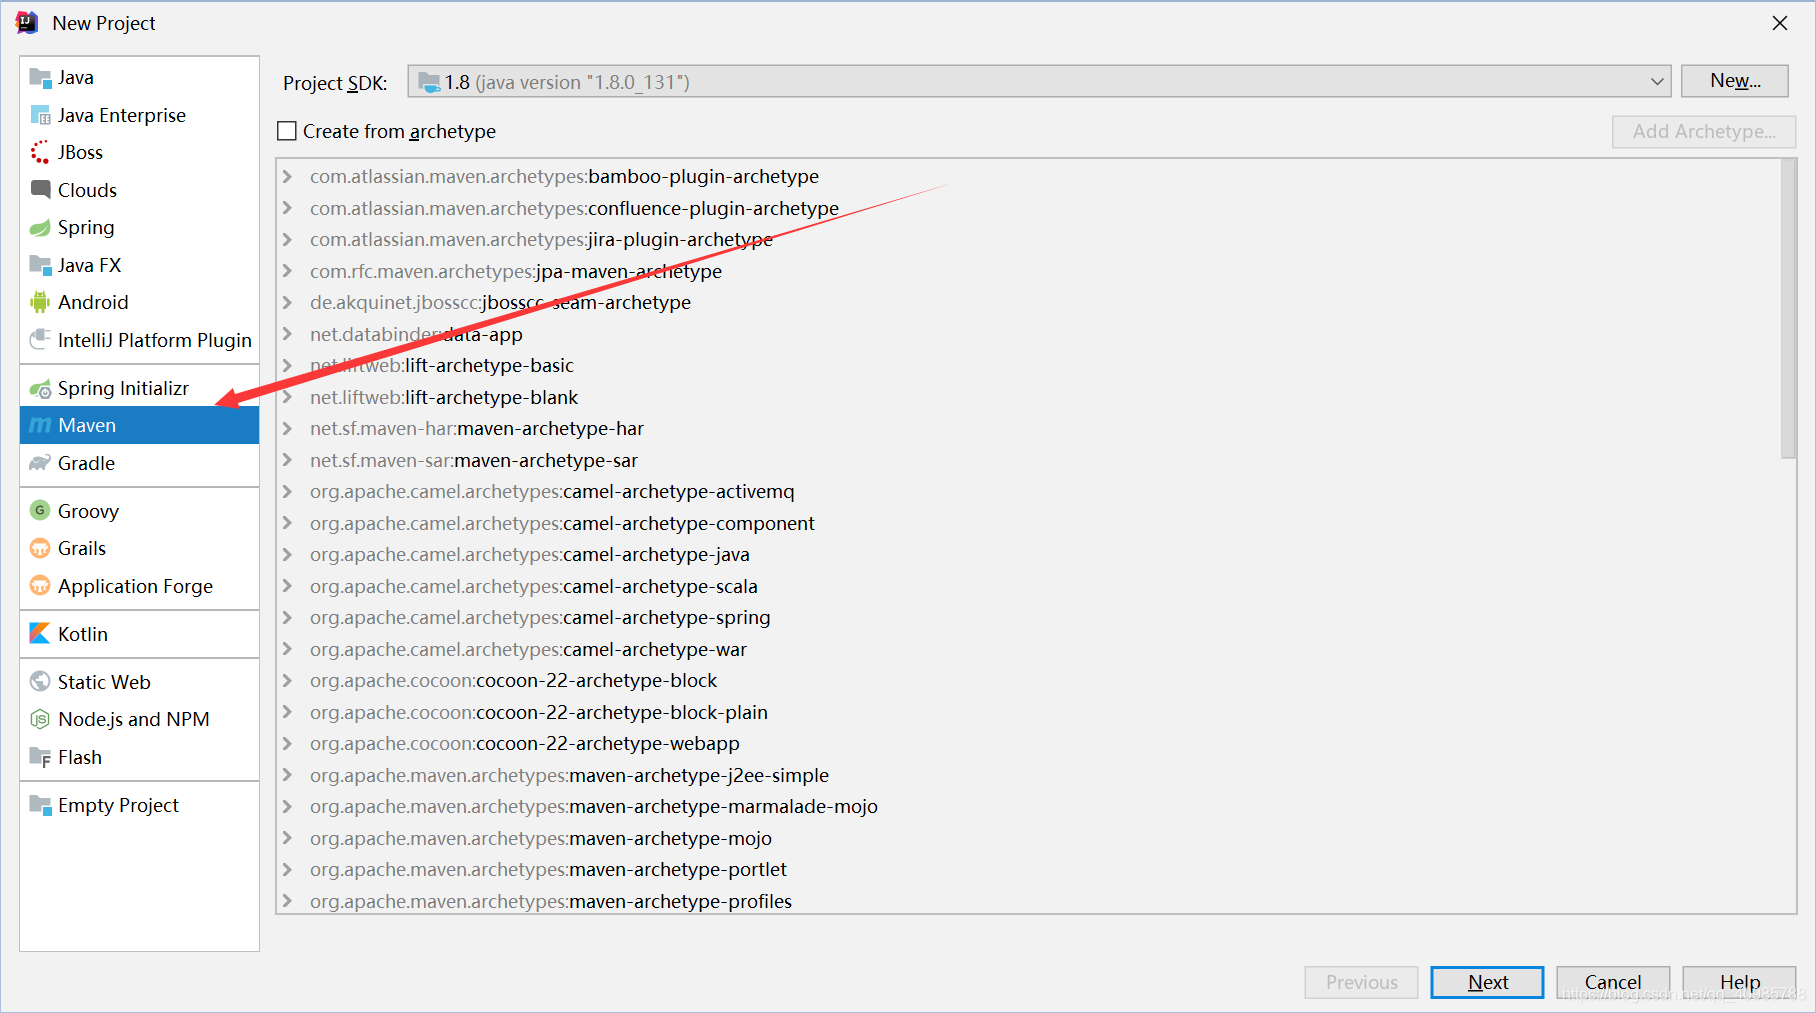Select camel-archetype-war row

tap(1028, 650)
